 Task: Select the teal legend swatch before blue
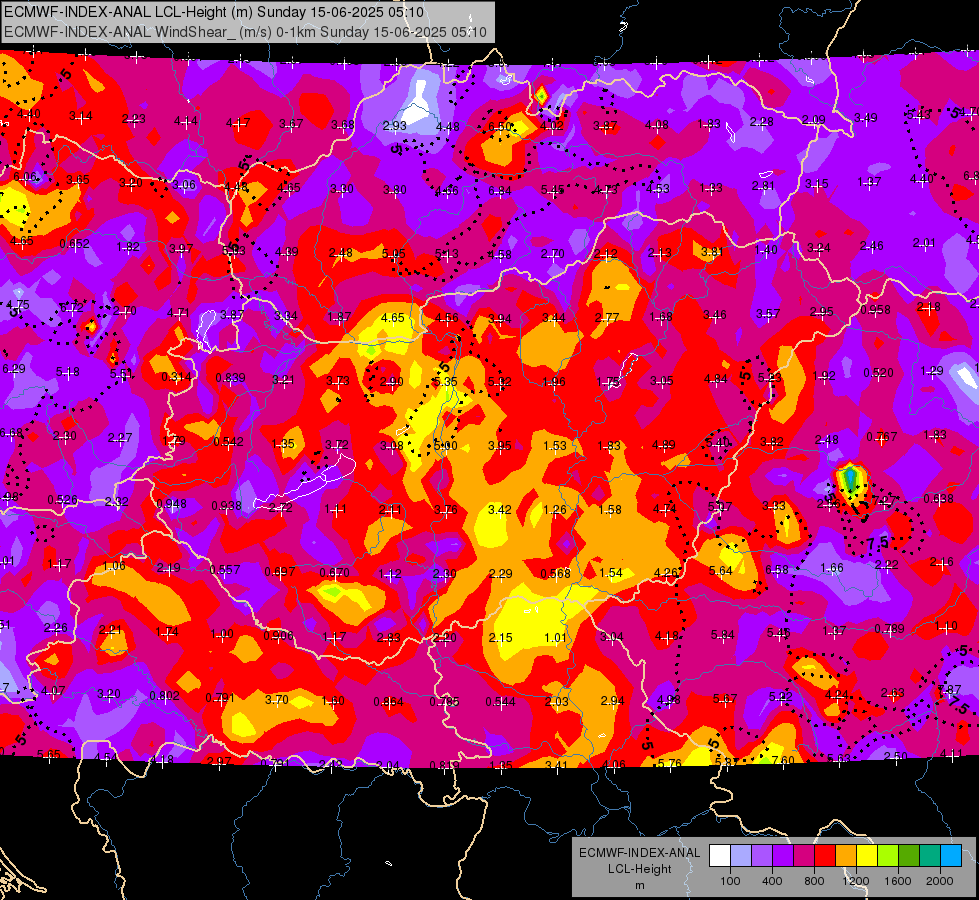point(930,855)
